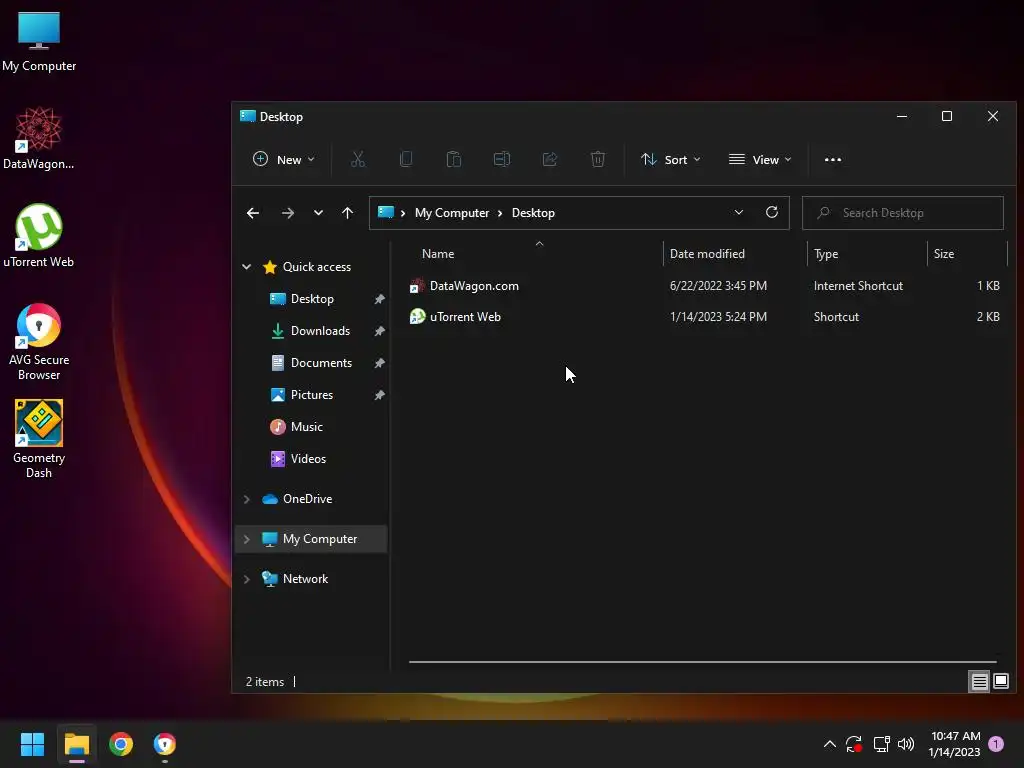
Task: Select the DataWagon desktop shortcut icon
Action: 39,138
